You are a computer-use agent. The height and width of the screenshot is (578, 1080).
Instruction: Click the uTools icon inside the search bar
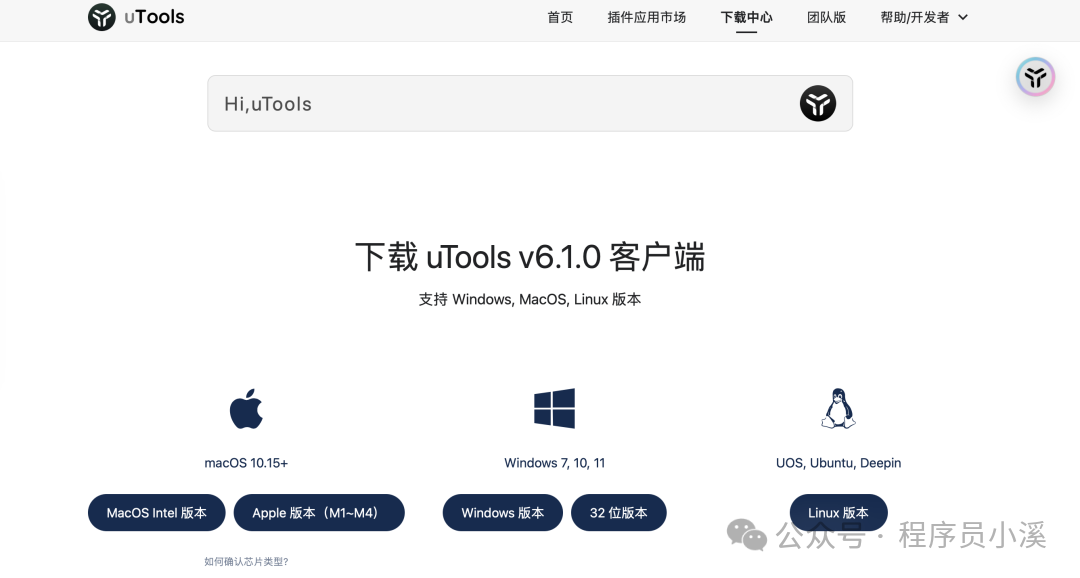818,103
